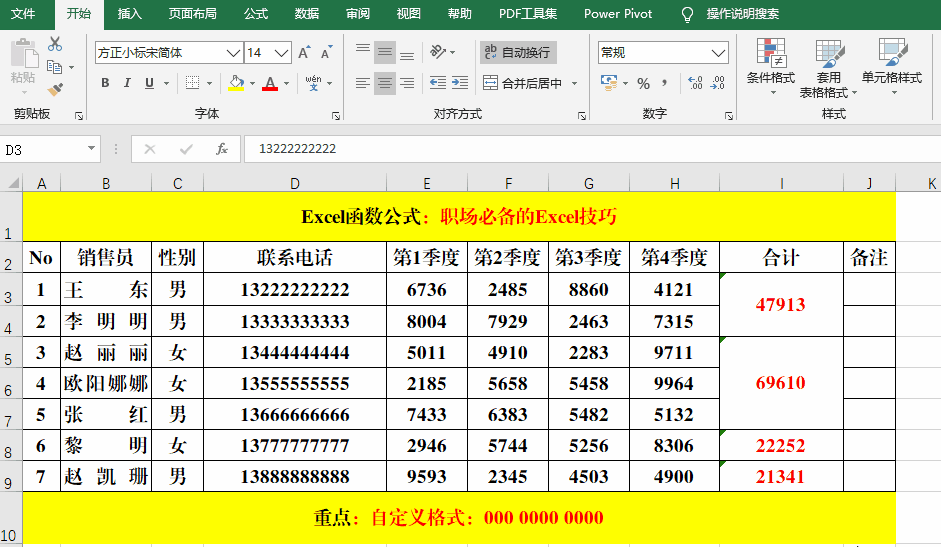Align text left

tap(362, 83)
